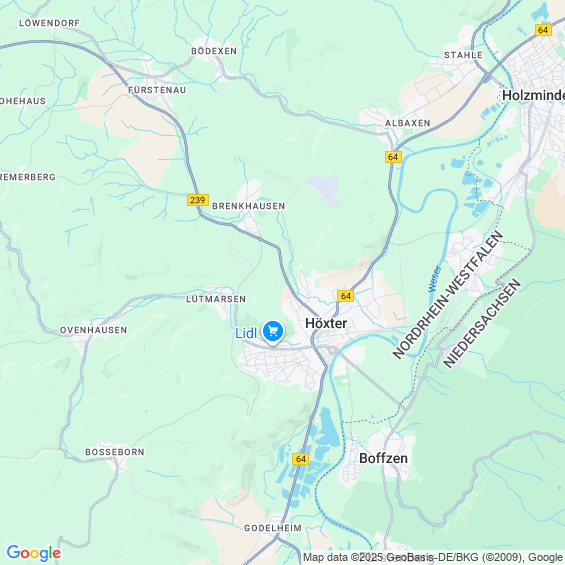The width and height of the screenshot is (565, 565).
Task: Click the Holzminden city label
Action: (533, 95)
